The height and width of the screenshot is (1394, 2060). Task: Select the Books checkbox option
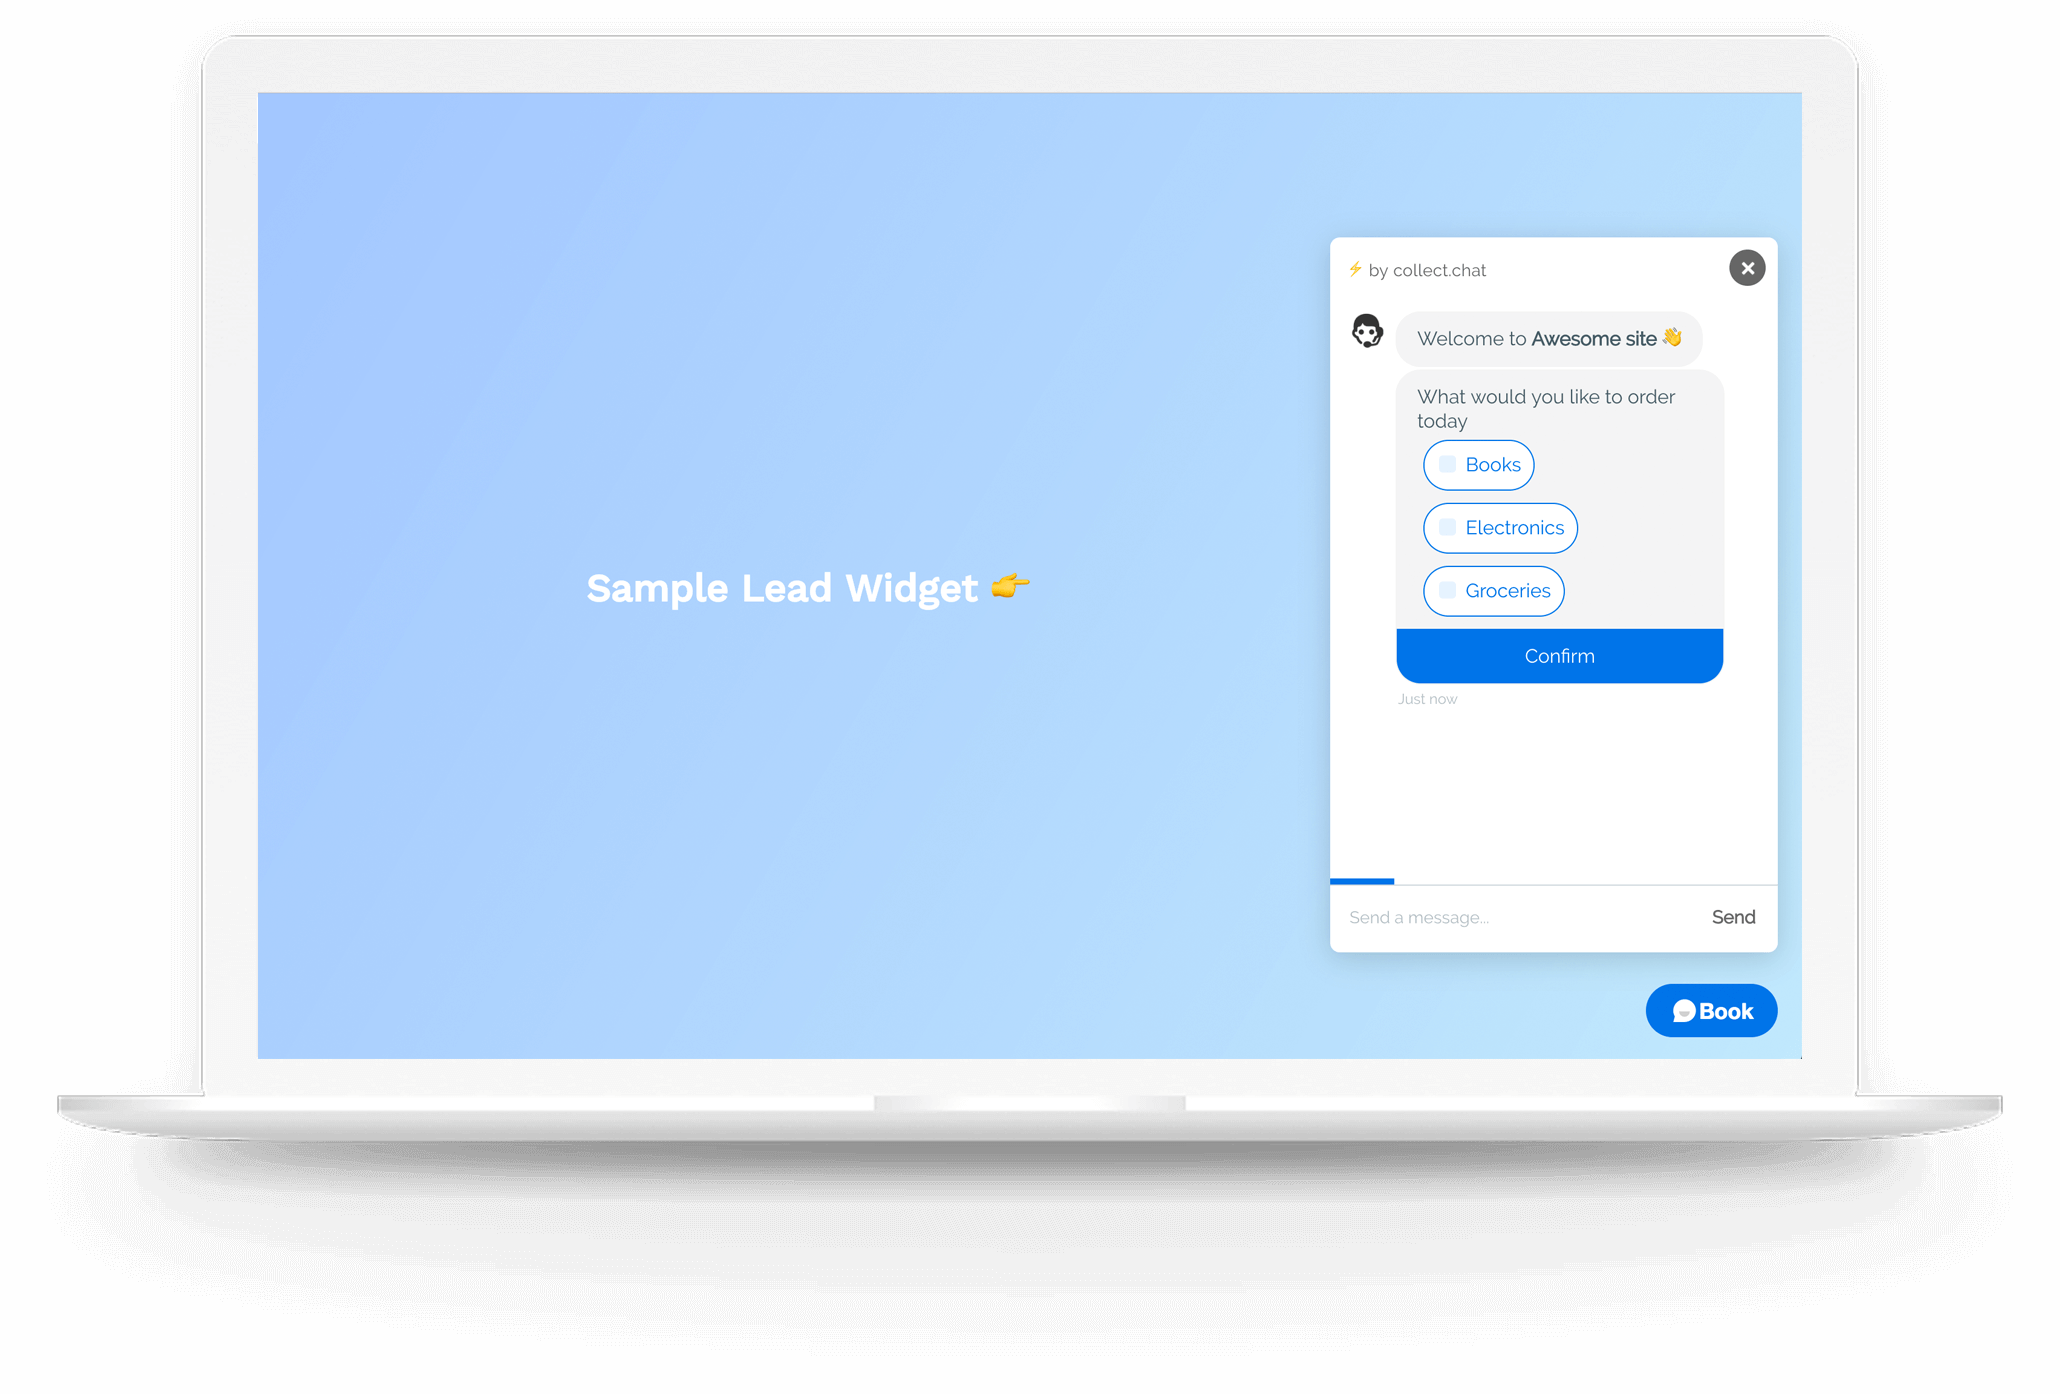[1444, 464]
